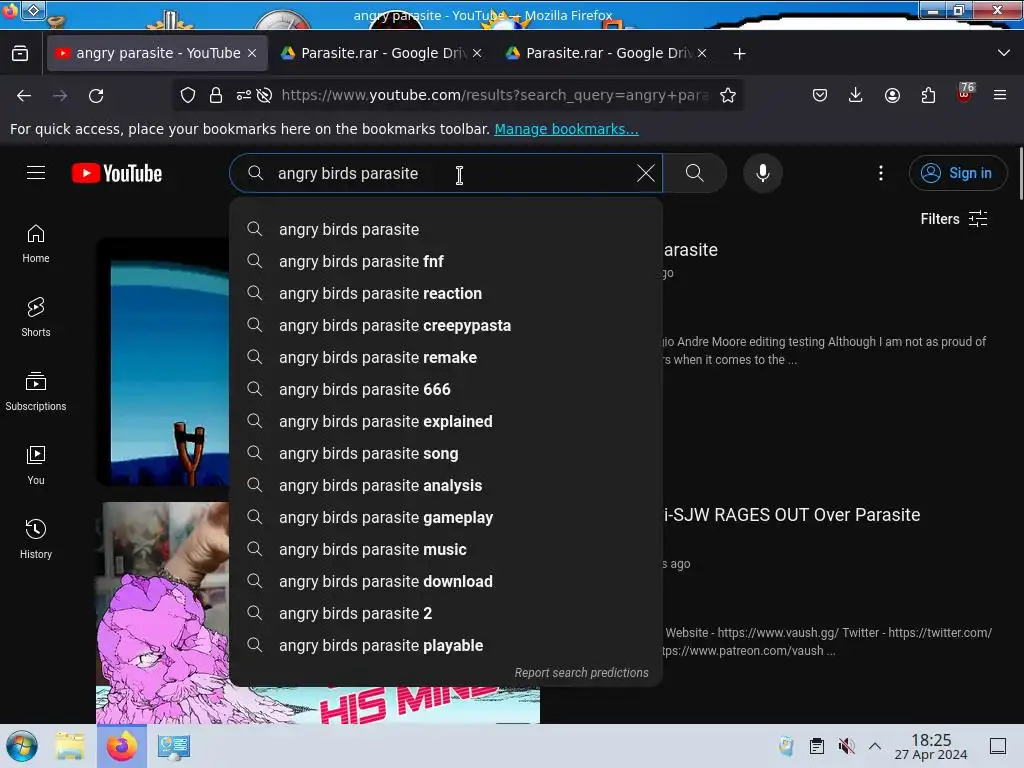Select suggestion "angry birds parasite 666"
Viewport: 1024px width, 768px height.
coord(446,389)
